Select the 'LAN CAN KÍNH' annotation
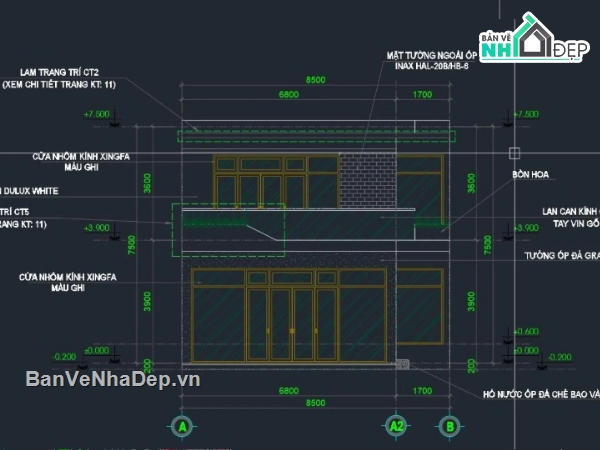Screen dimensions: 600x450 tap(570, 211)
